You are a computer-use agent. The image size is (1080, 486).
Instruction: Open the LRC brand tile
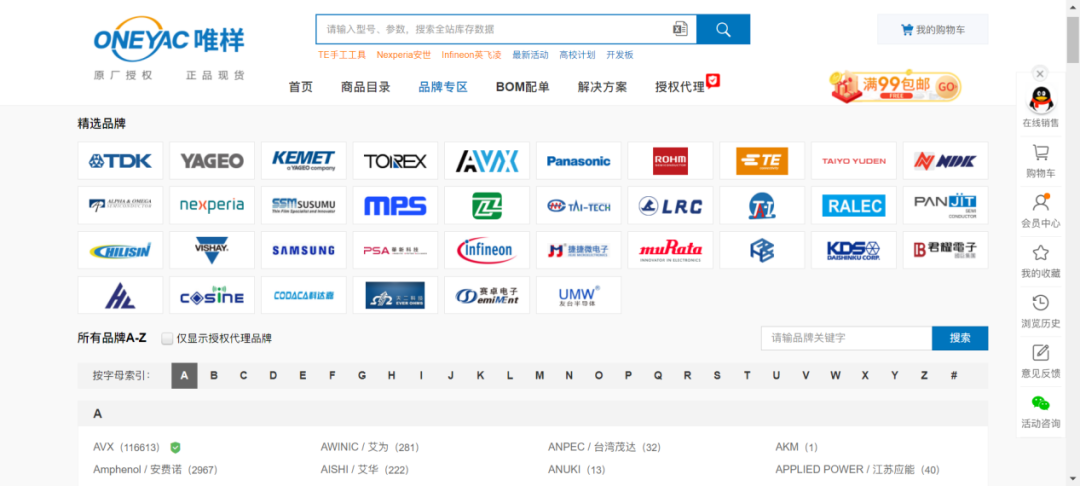point(670,205)
